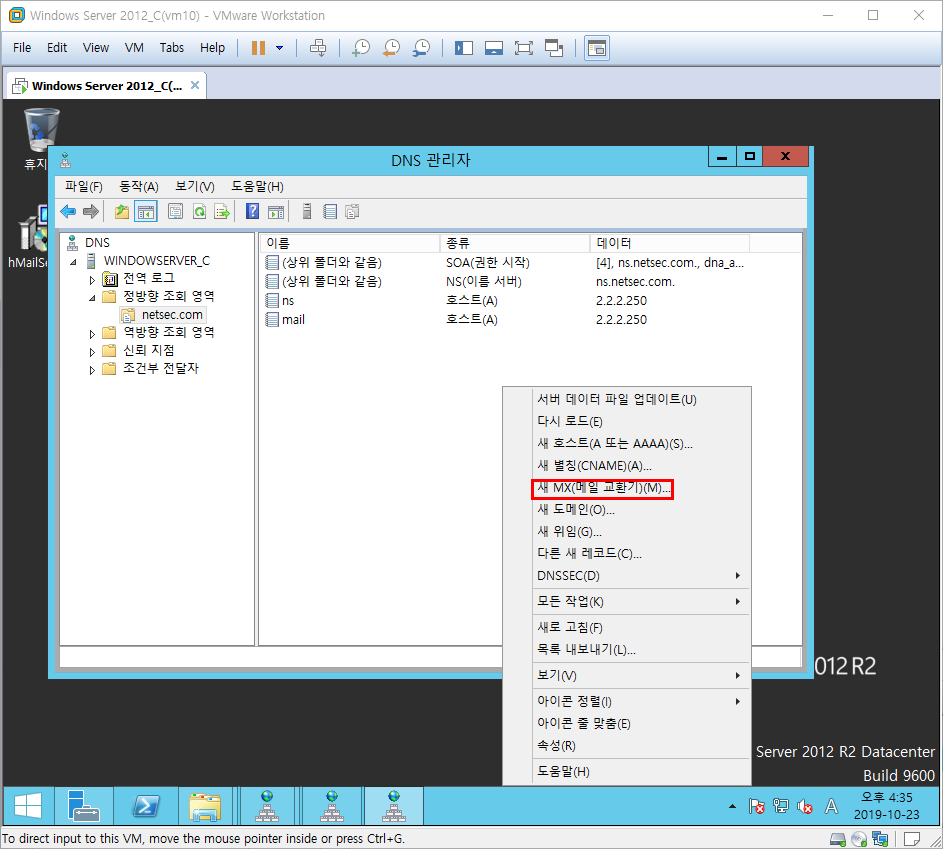Select the hMailServer desktop shortcut
This screenshot has width=943, height=849.
tap(28, 238)
